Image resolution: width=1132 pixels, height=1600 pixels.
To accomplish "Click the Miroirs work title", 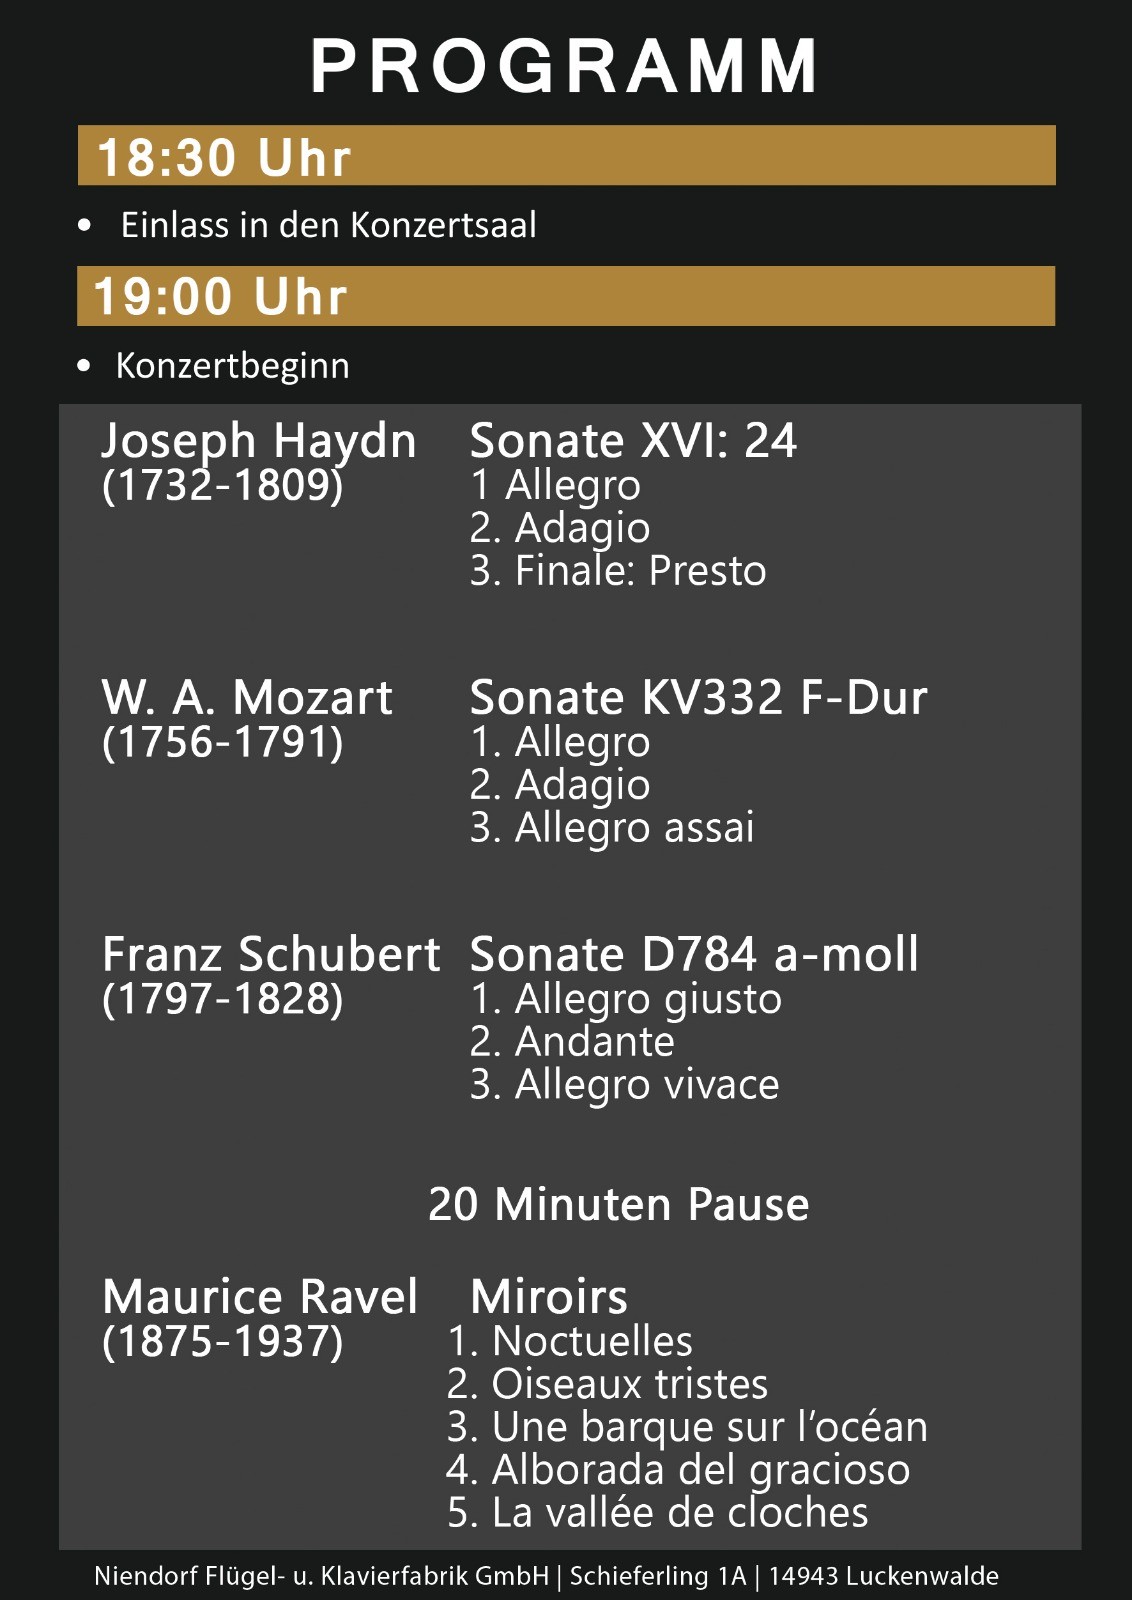I will [x=549, y=1297].
